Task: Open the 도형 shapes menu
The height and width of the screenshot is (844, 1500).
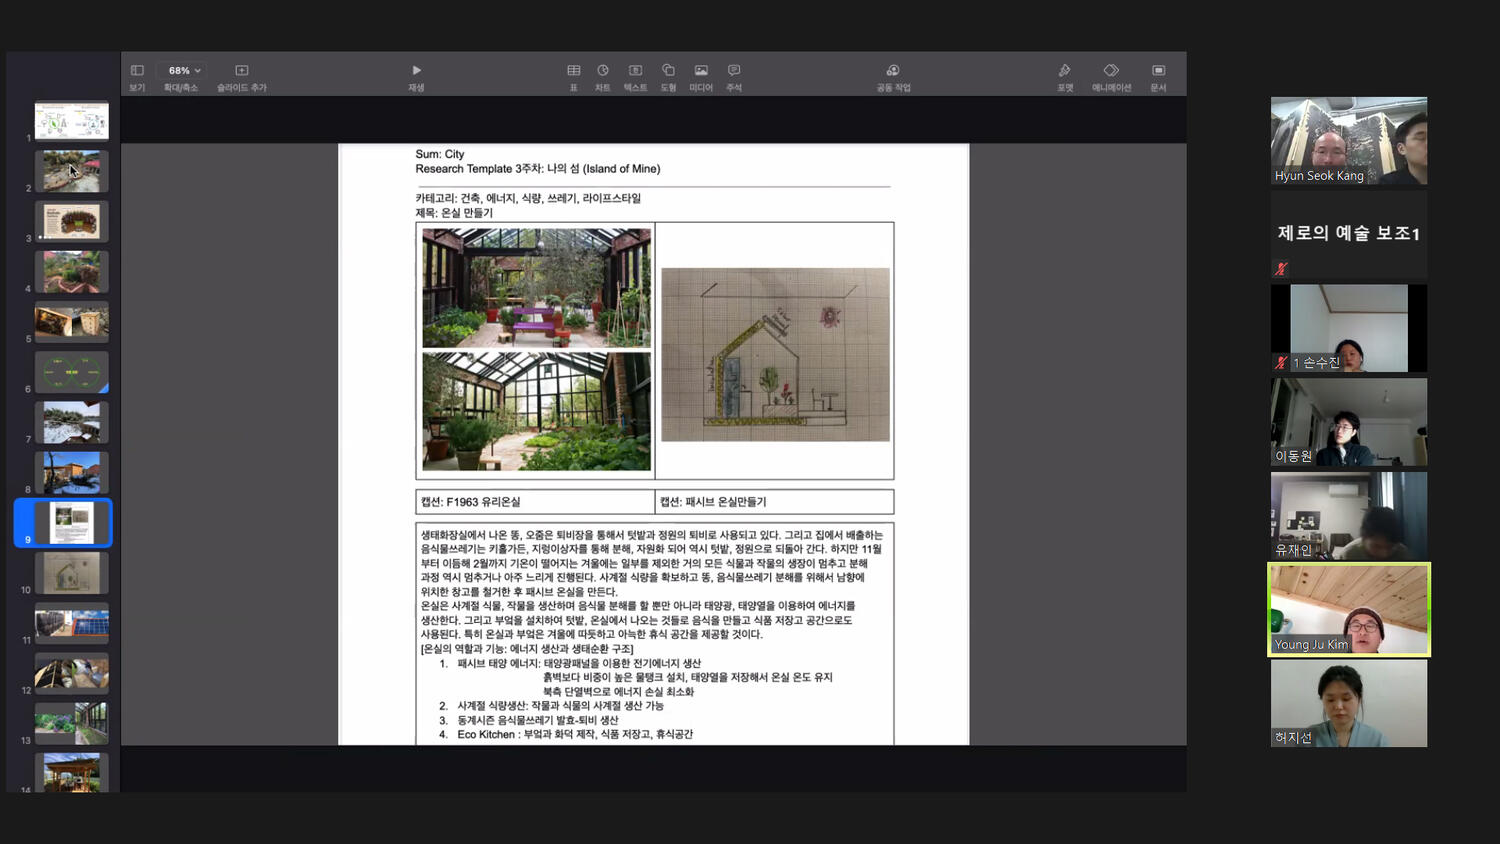Action: (x=668, y=71)
